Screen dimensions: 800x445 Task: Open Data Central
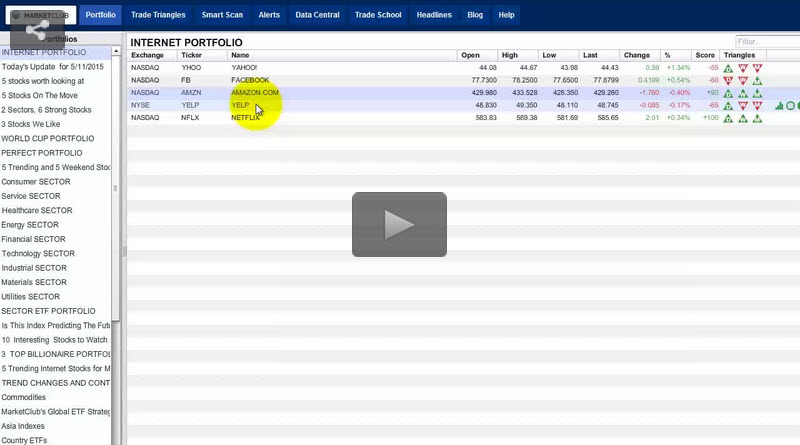click(317, 15)
